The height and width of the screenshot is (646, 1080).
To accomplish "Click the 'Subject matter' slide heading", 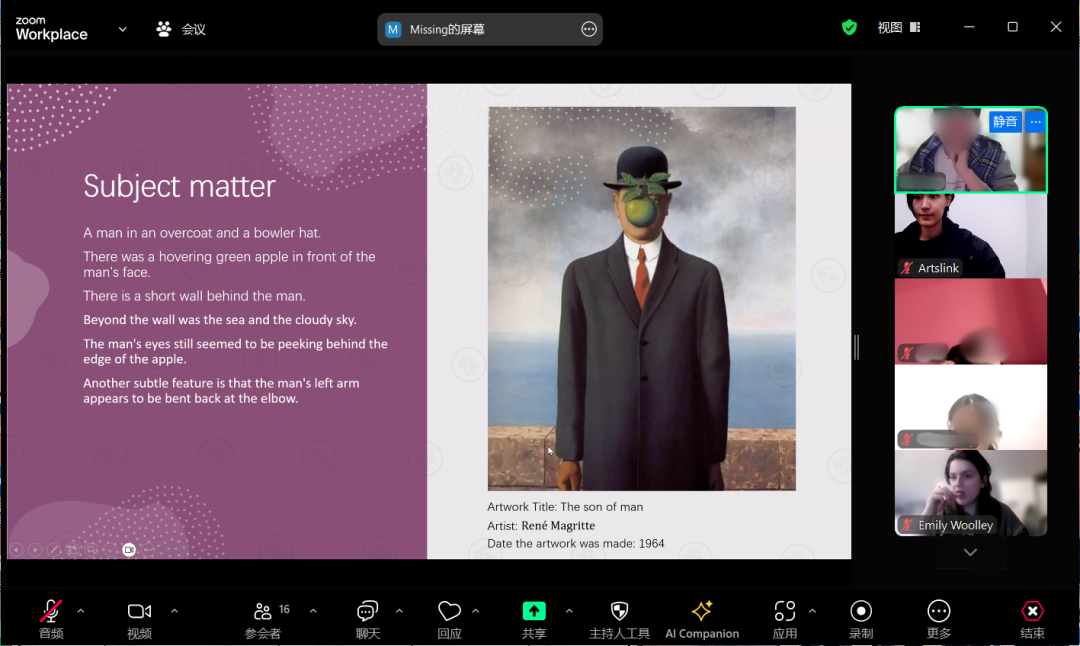I will (179, 186).
